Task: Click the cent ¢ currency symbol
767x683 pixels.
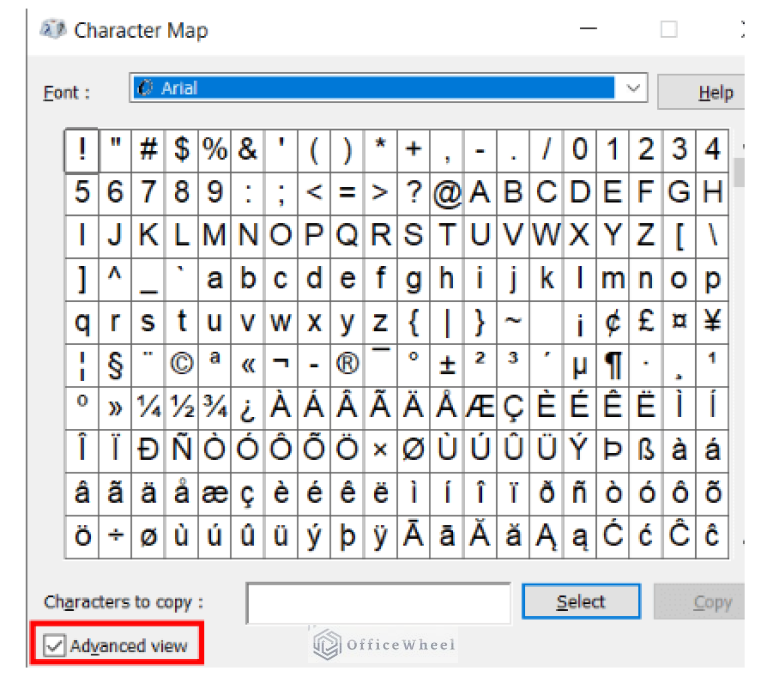Action: point(612,322)
